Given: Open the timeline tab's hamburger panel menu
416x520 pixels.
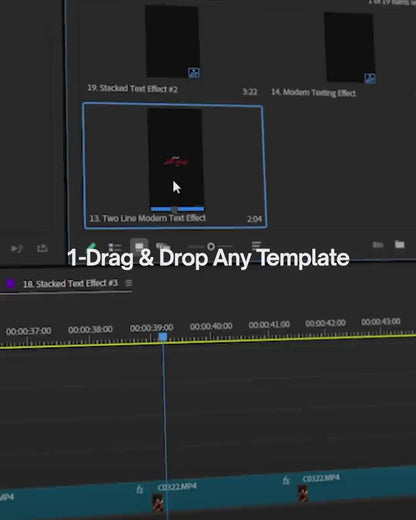Looking at the screenshot, I should [x=129, y=283].
